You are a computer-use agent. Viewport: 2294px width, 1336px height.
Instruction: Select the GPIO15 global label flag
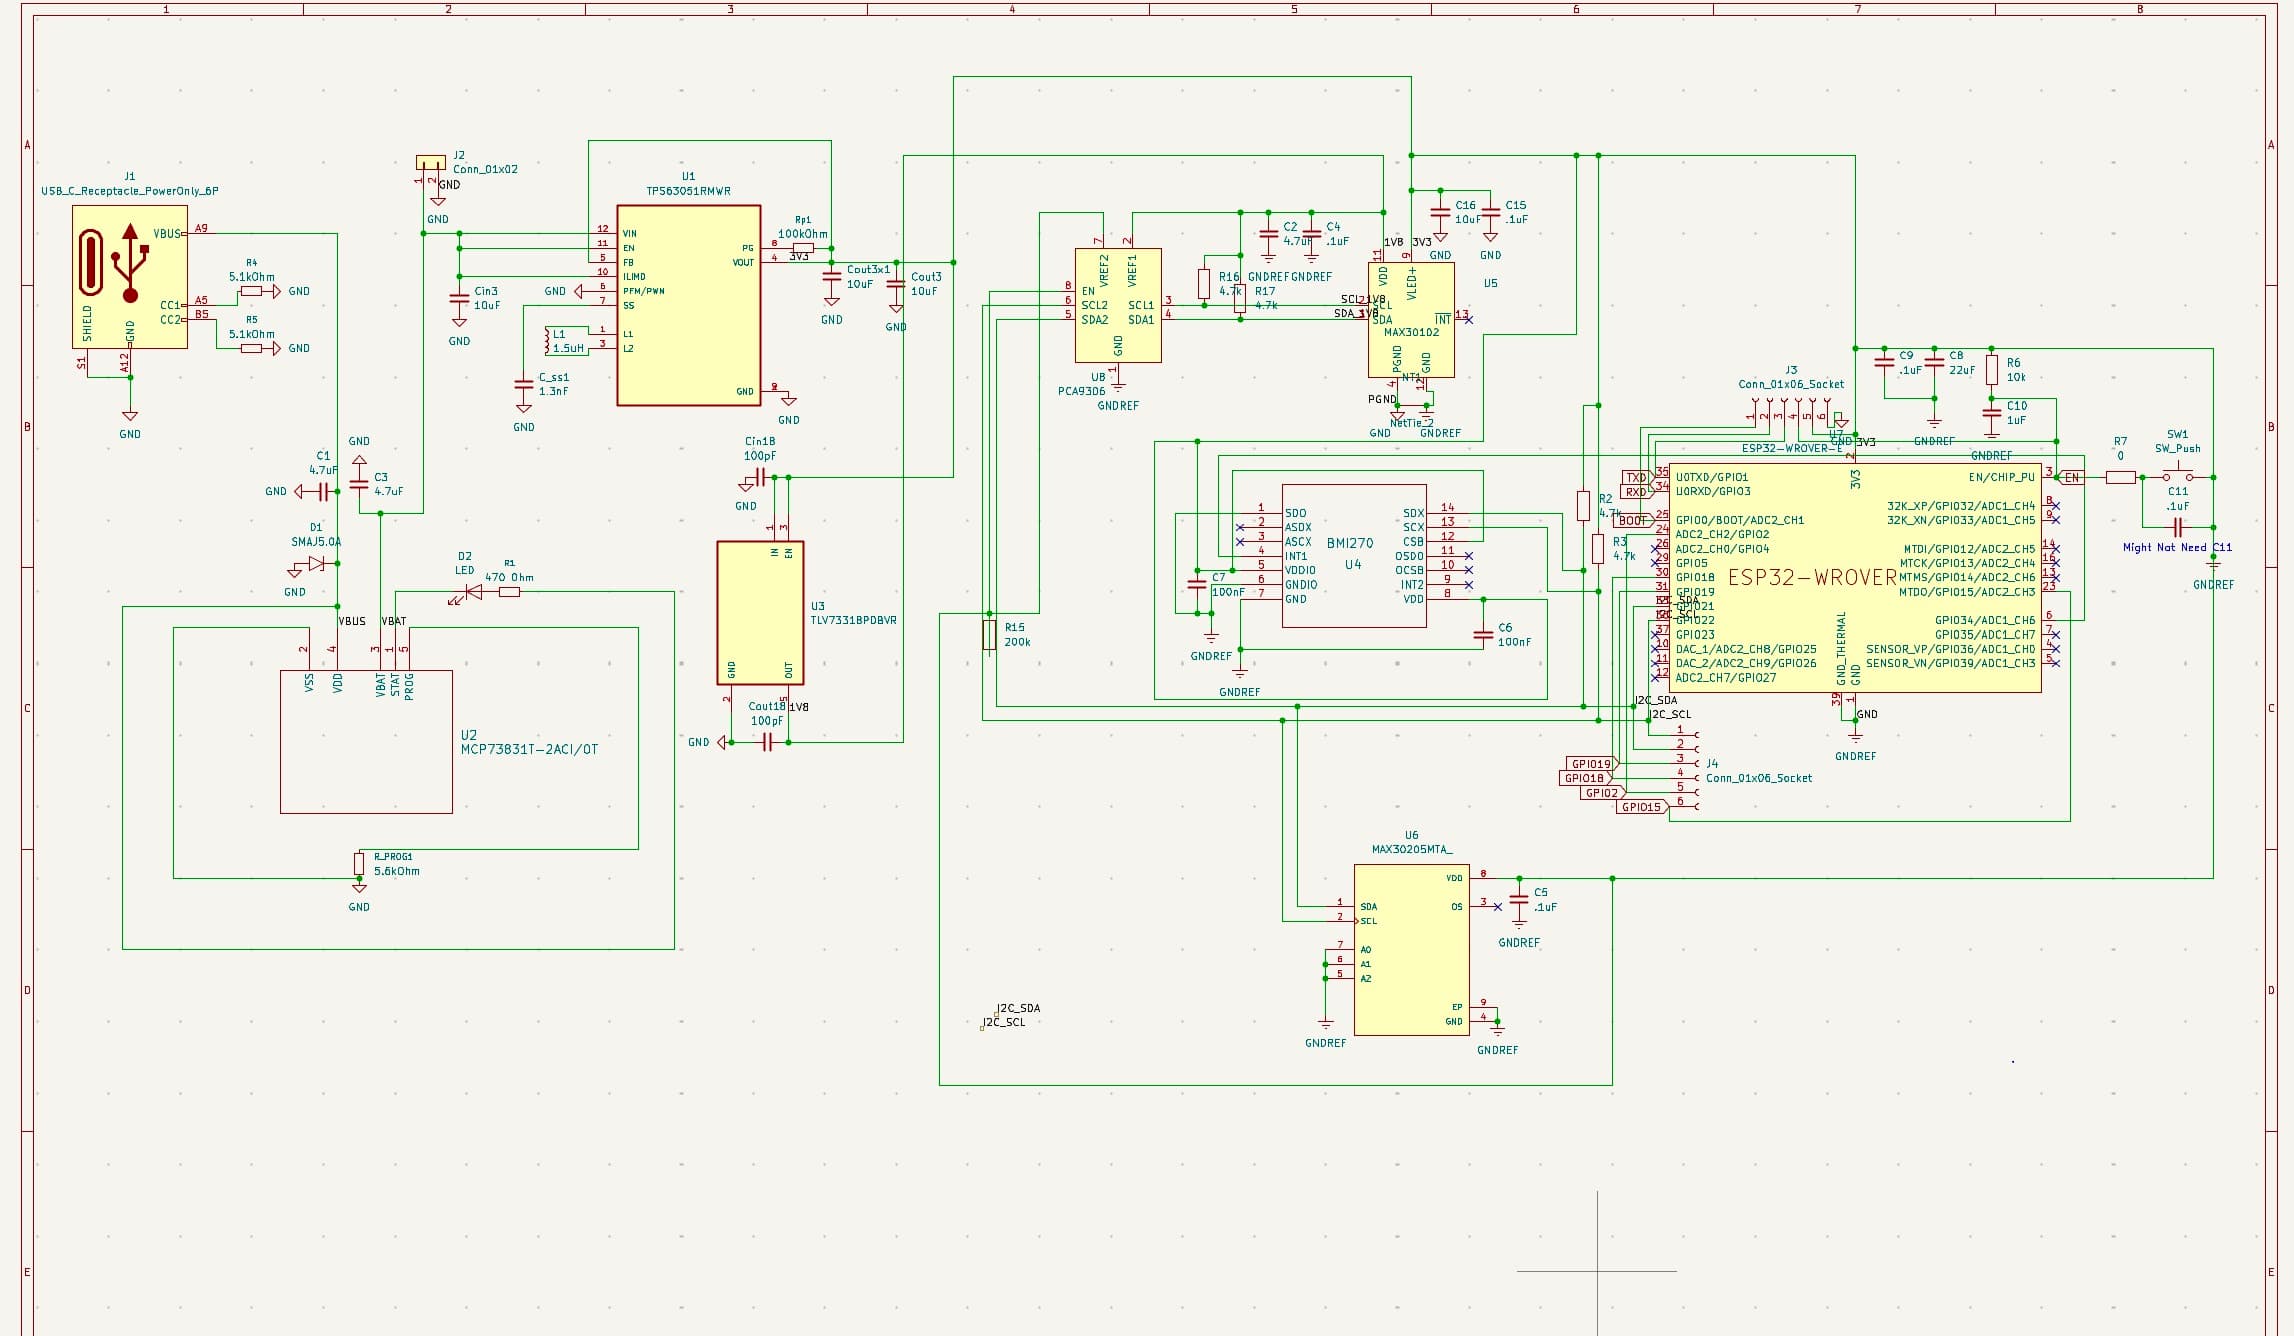(x=1643, y=807)
